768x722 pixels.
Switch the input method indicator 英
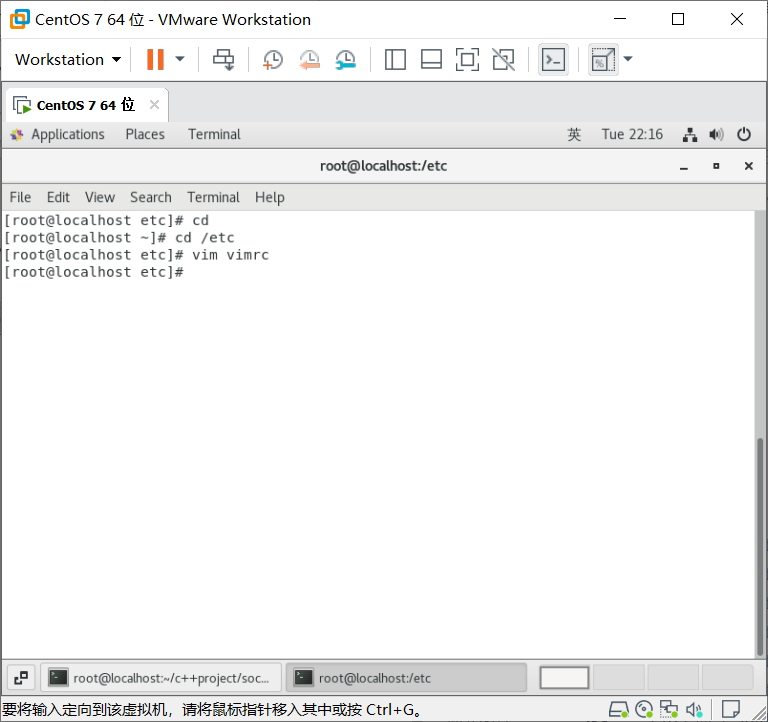tap(574, 134)
